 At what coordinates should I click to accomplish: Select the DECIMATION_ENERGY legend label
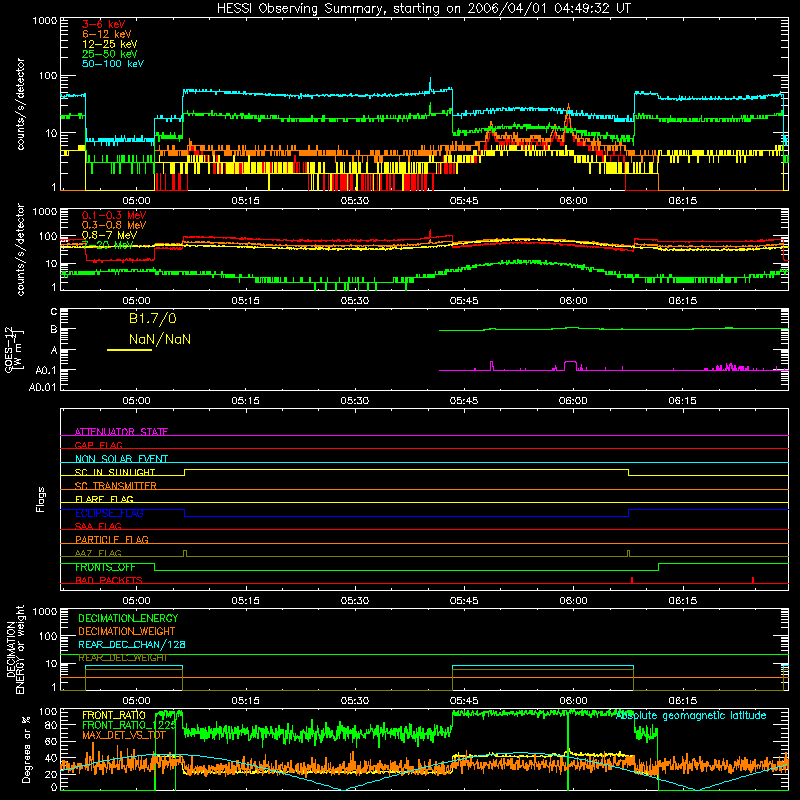(128, 618)
